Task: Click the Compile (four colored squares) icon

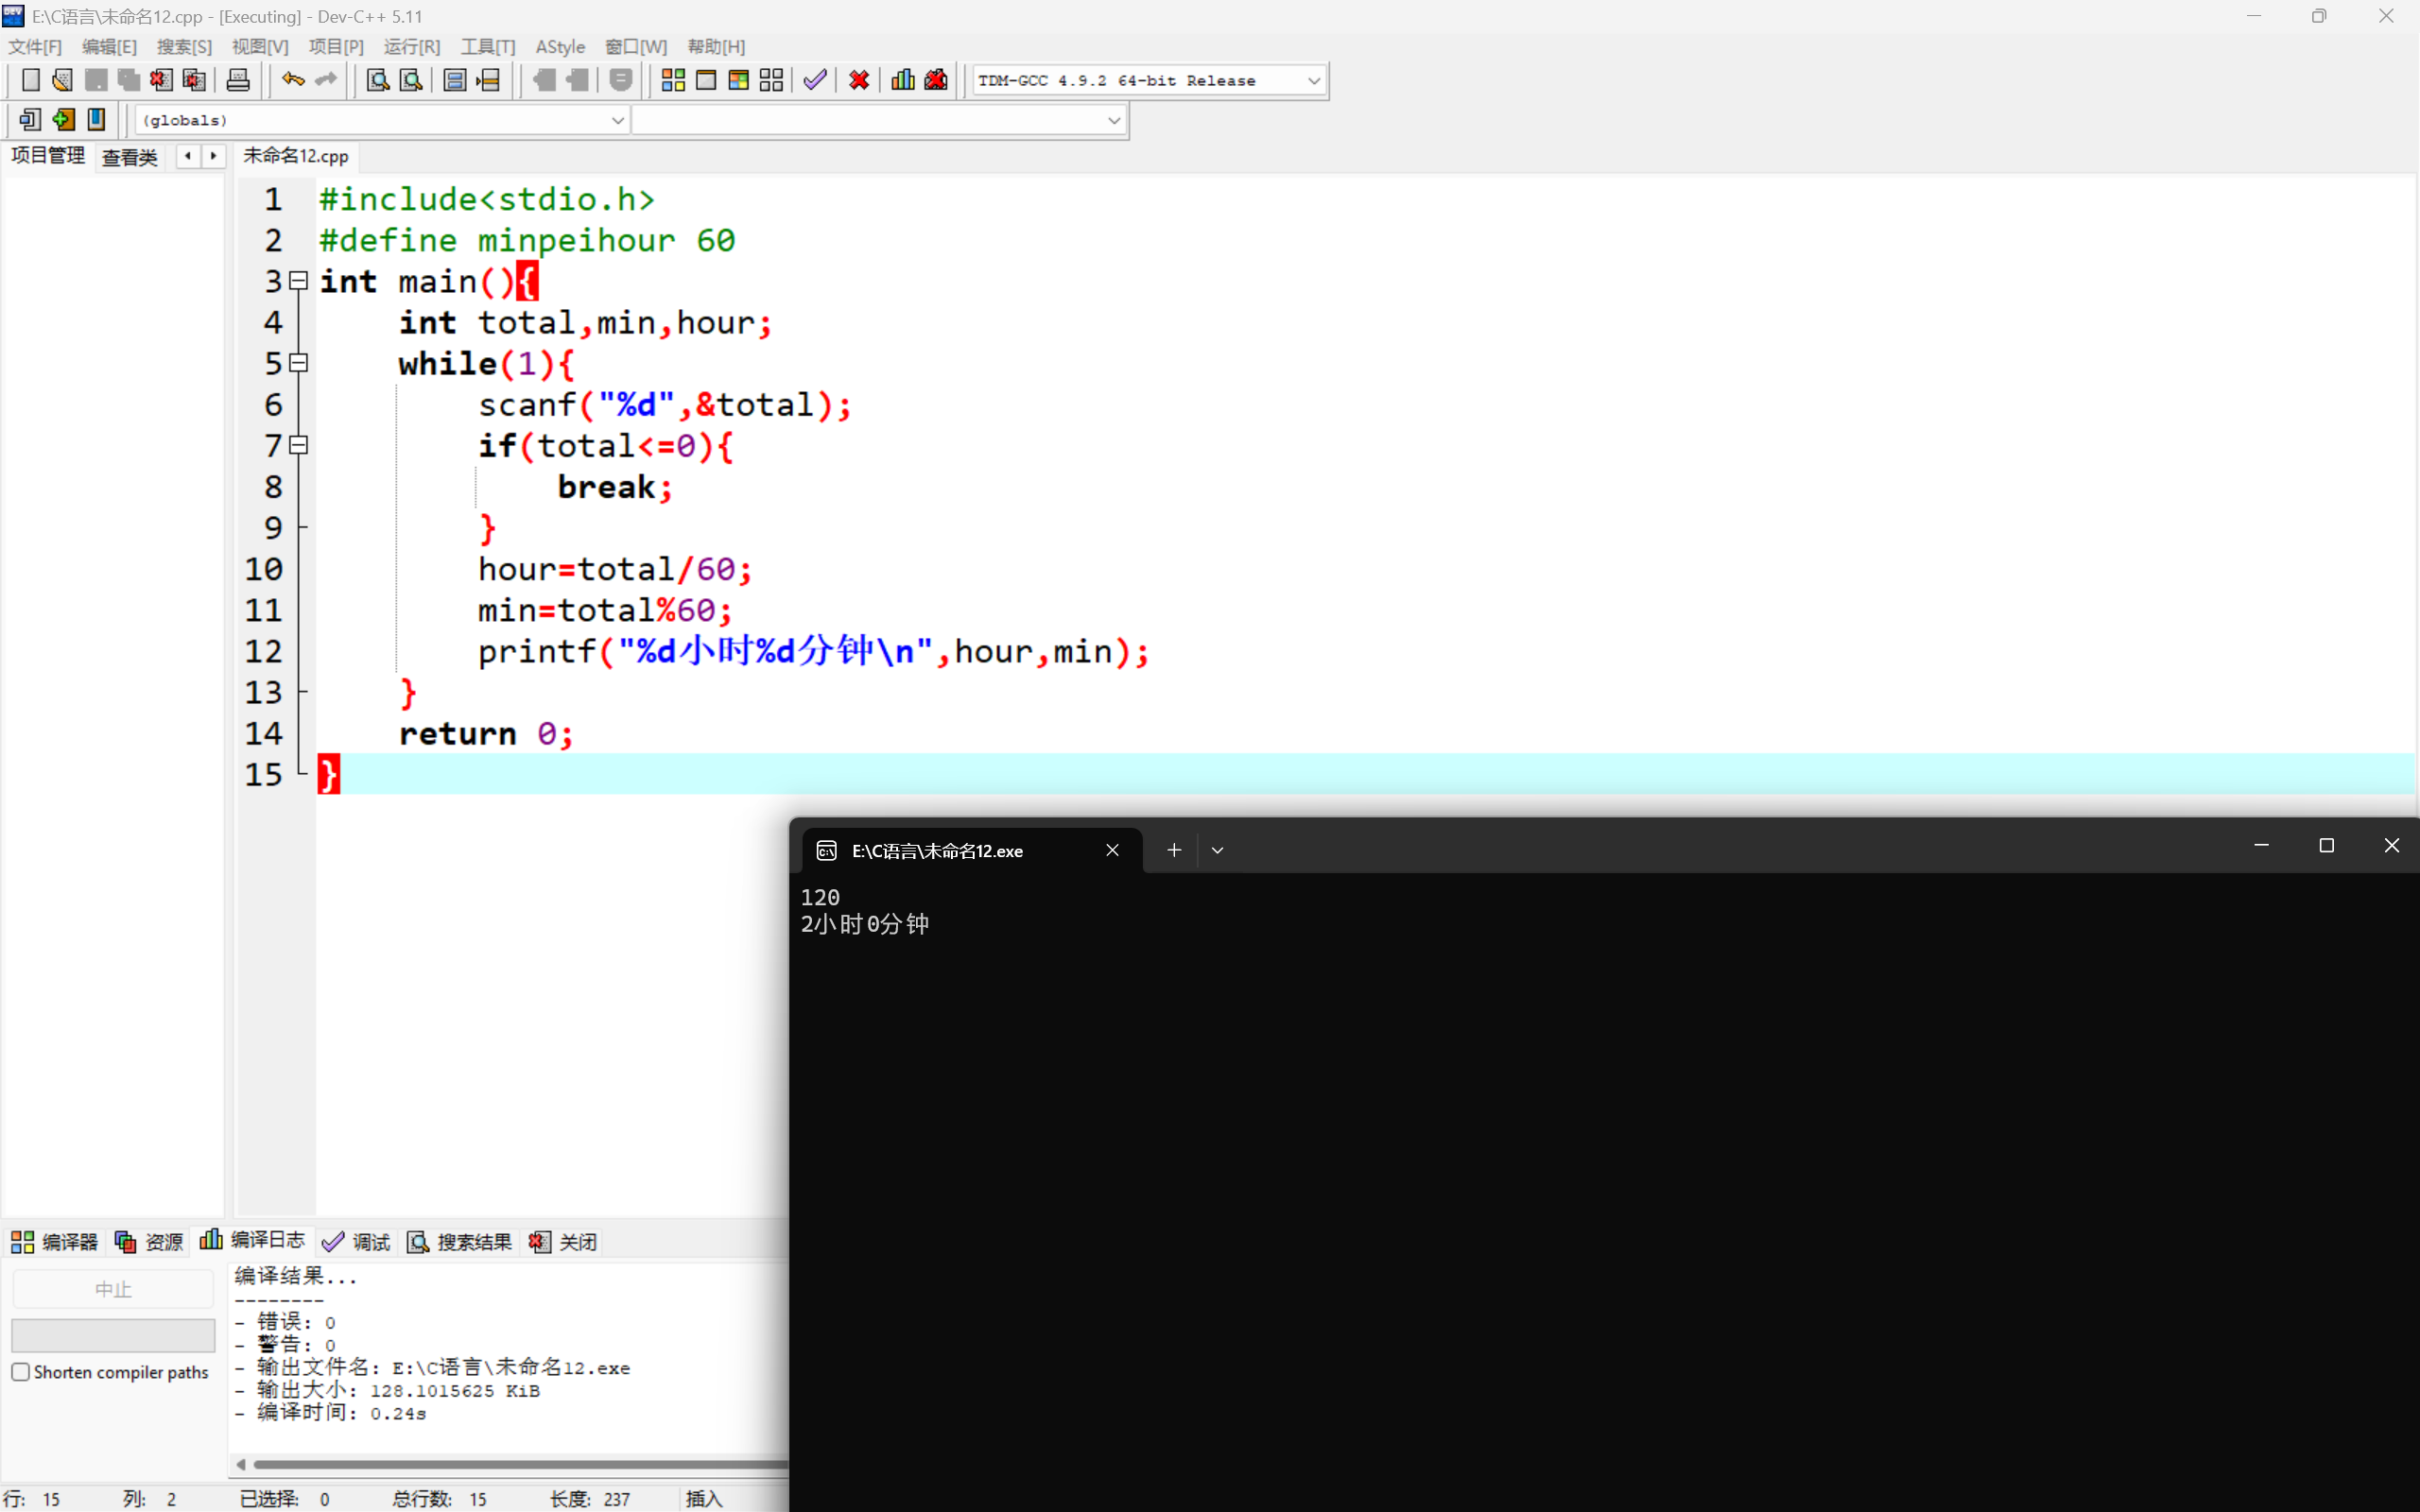Action: click(673, 80)
